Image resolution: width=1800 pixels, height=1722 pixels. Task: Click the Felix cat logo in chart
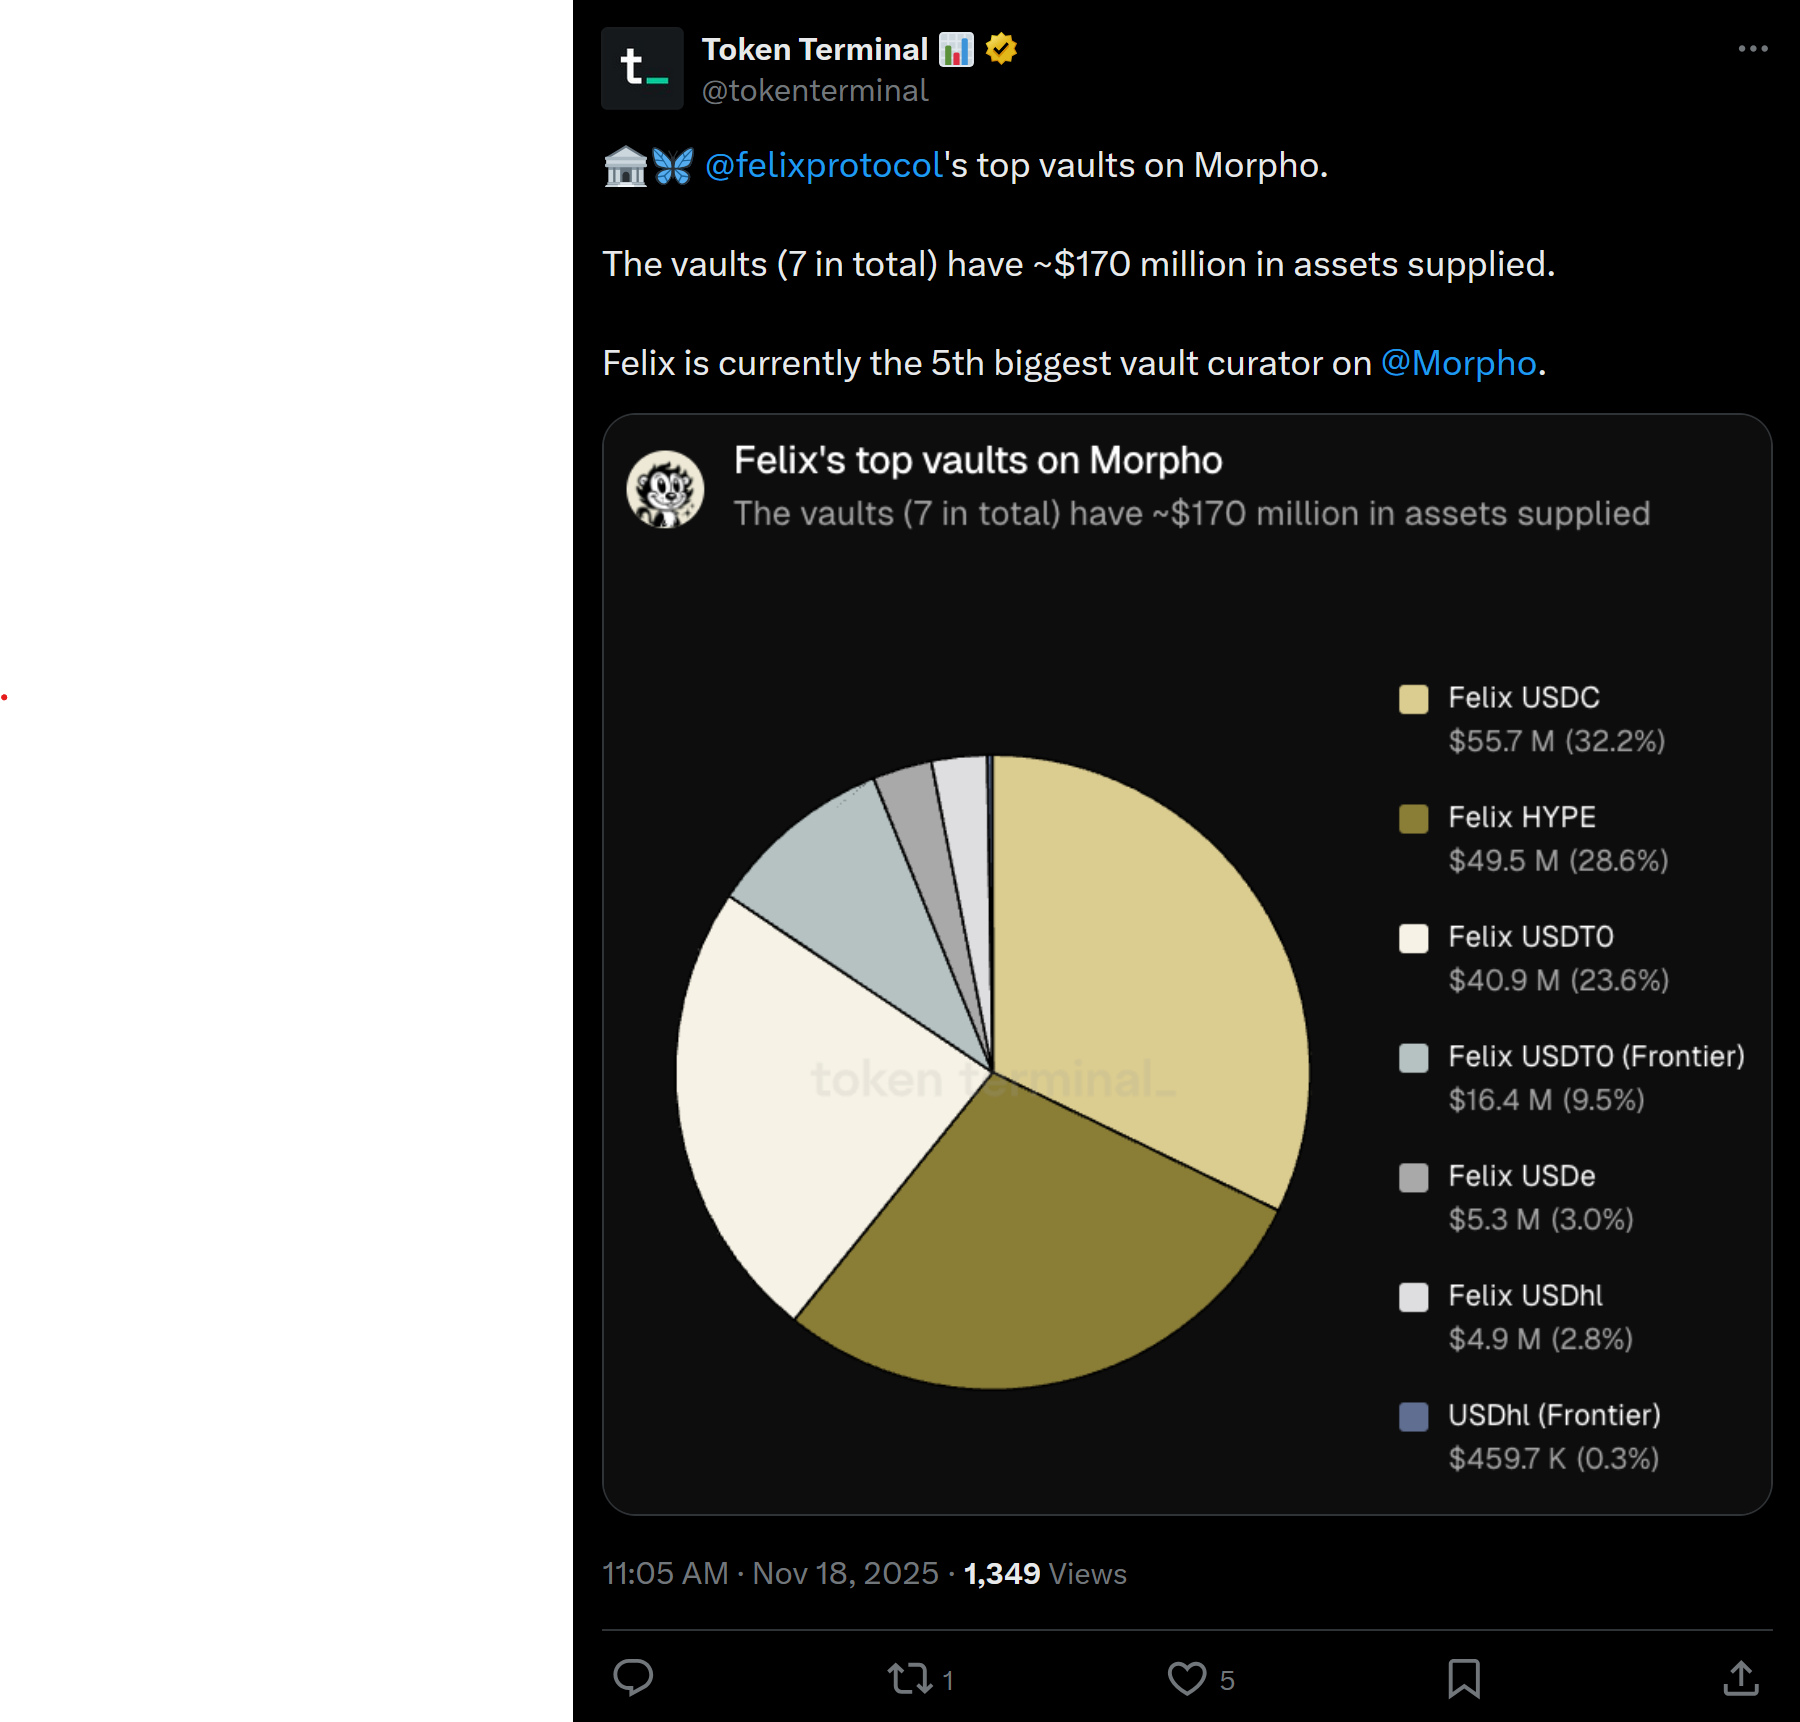click(x=665, y=489)
